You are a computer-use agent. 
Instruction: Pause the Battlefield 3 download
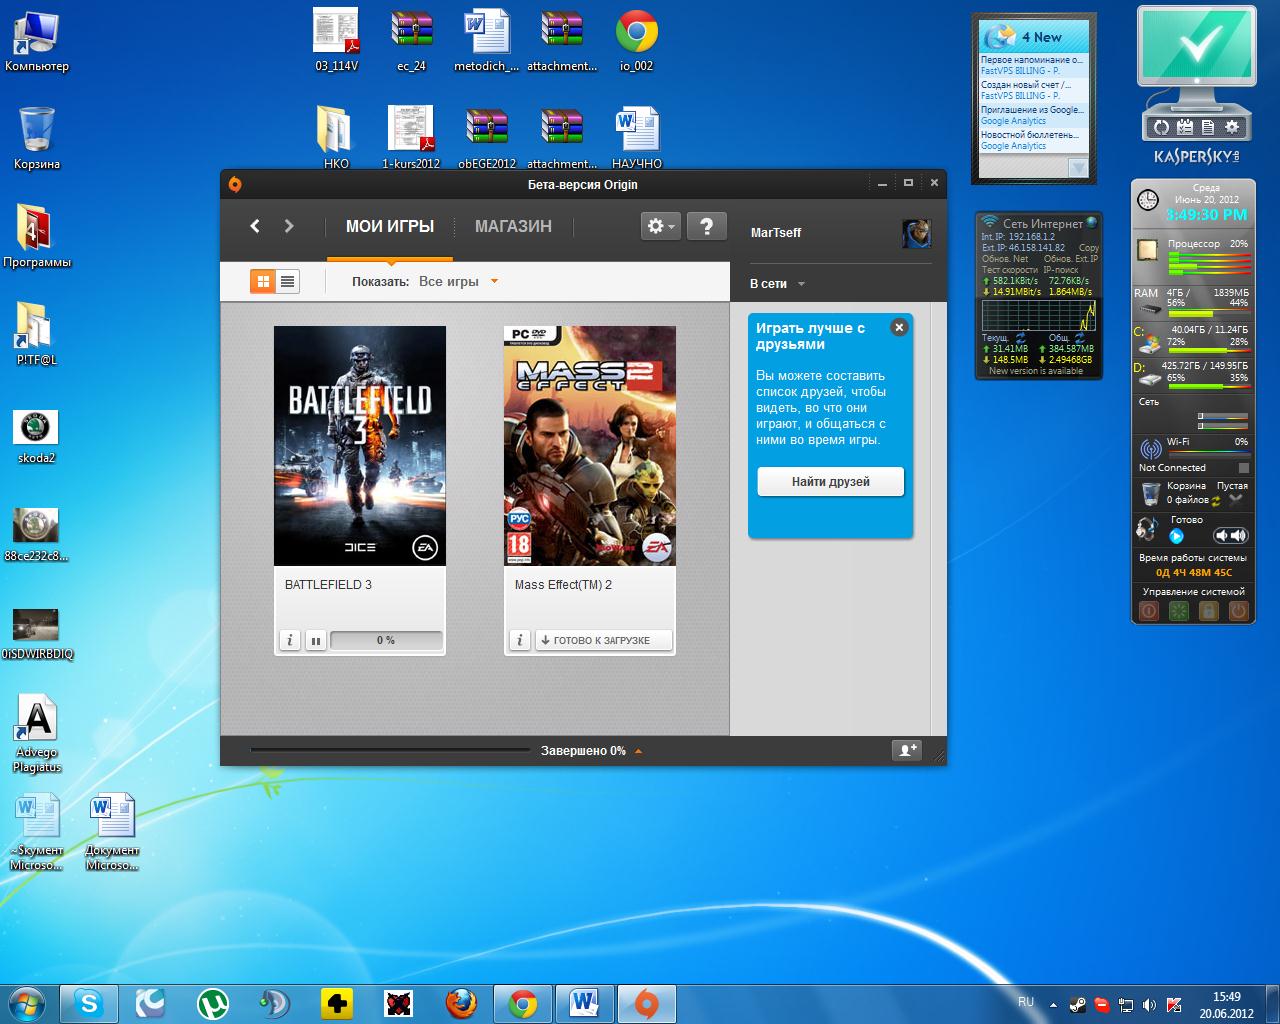(316, 640)
